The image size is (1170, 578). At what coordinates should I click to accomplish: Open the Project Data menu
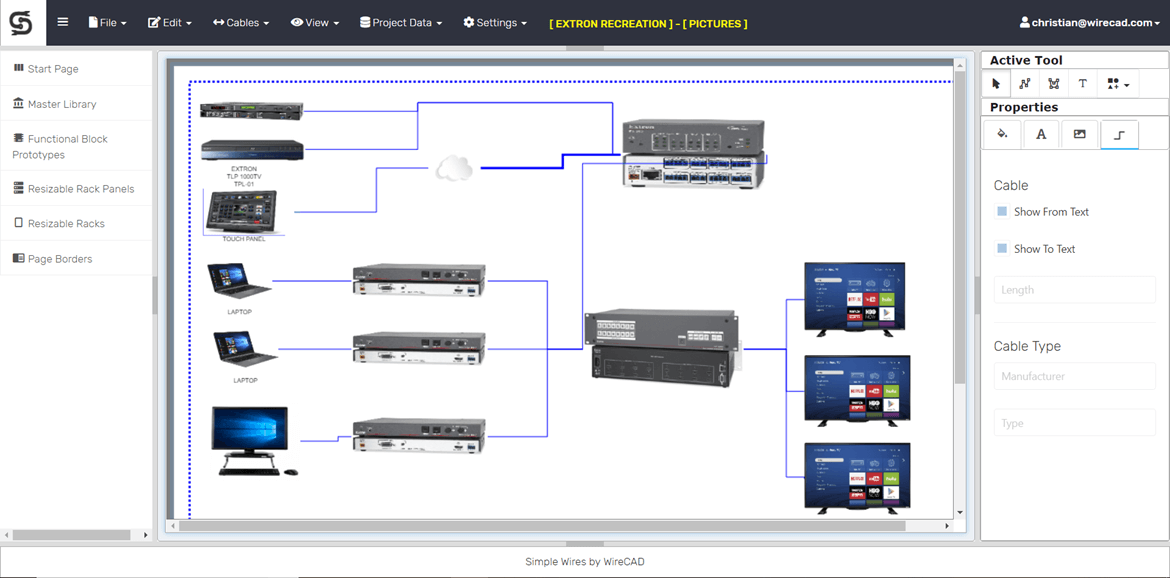(400, 22)
